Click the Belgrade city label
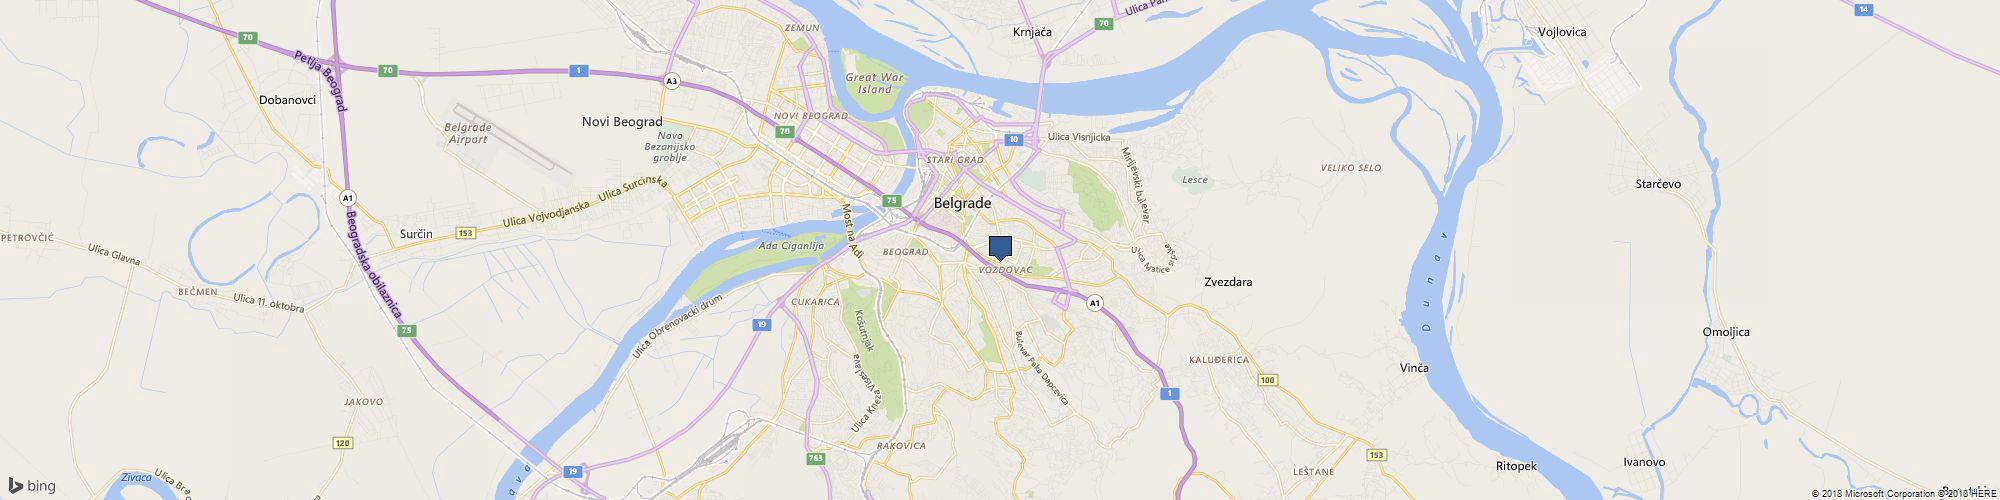Viewport: 2000px width, 500px height. [x=962, y=203]
